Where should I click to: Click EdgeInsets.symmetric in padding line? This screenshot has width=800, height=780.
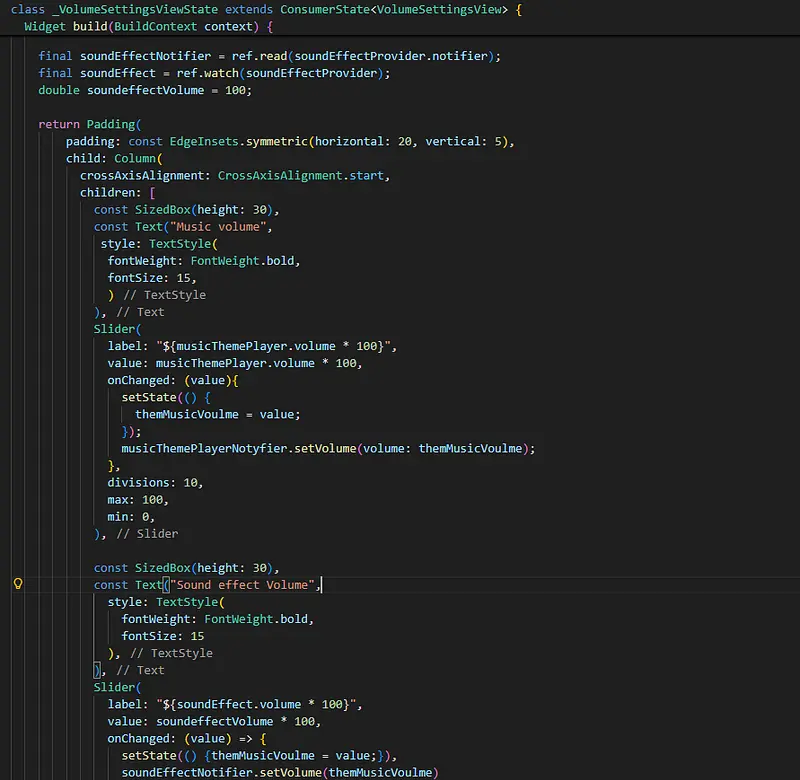(x=238, y=141)
